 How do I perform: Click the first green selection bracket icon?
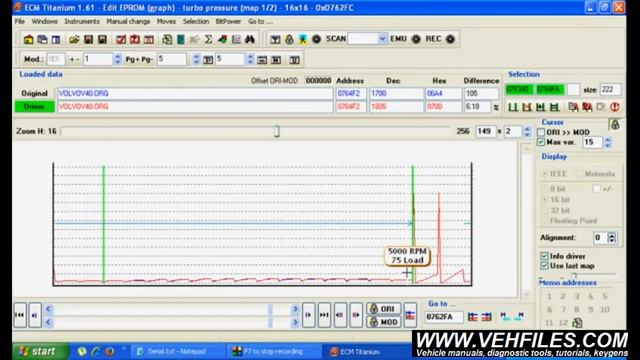click(513, 107)
